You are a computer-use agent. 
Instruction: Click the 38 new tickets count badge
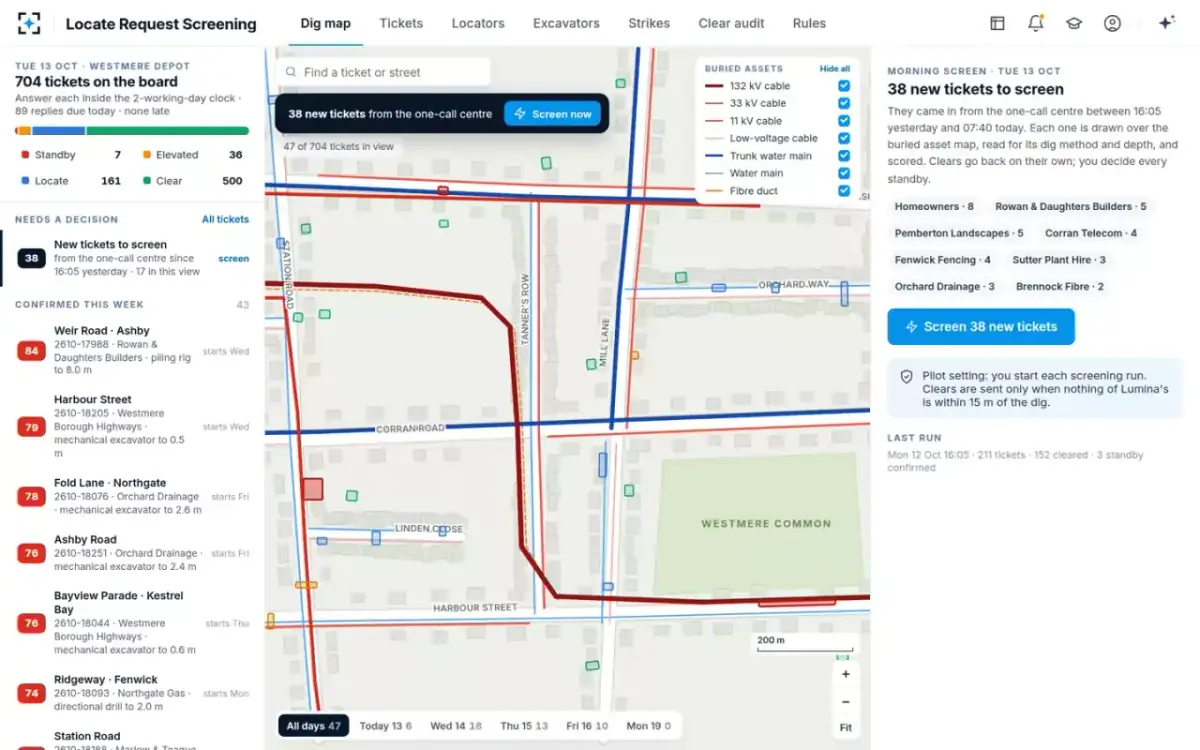tap(32, 258)
